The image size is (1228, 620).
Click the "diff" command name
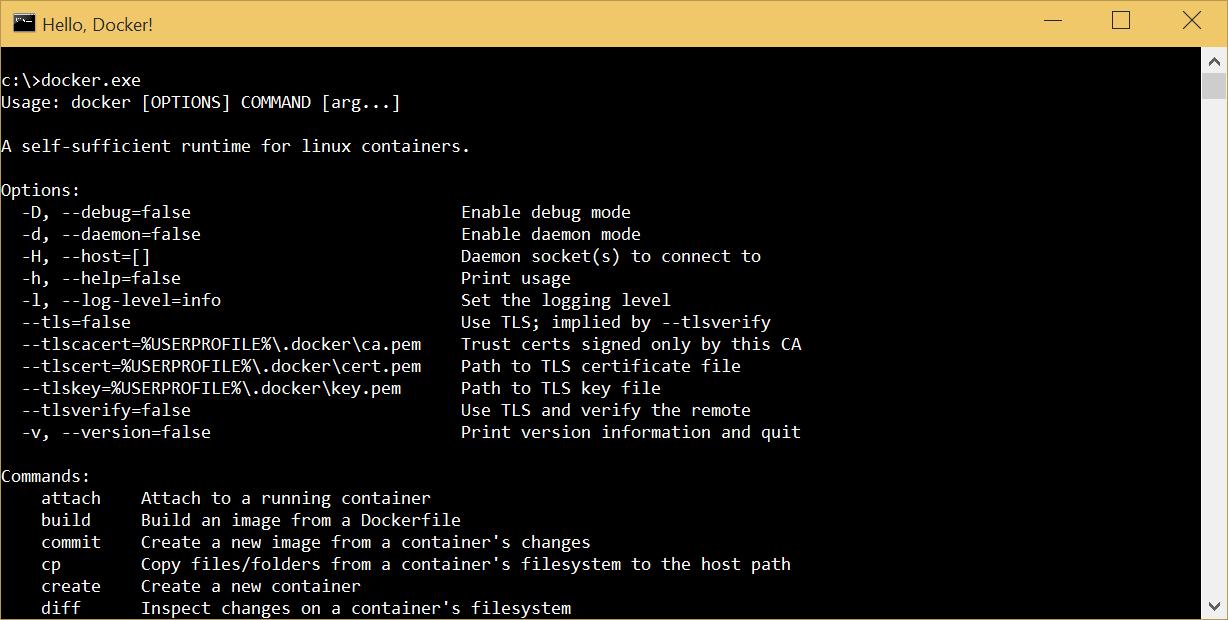click(x=61, y=608)
